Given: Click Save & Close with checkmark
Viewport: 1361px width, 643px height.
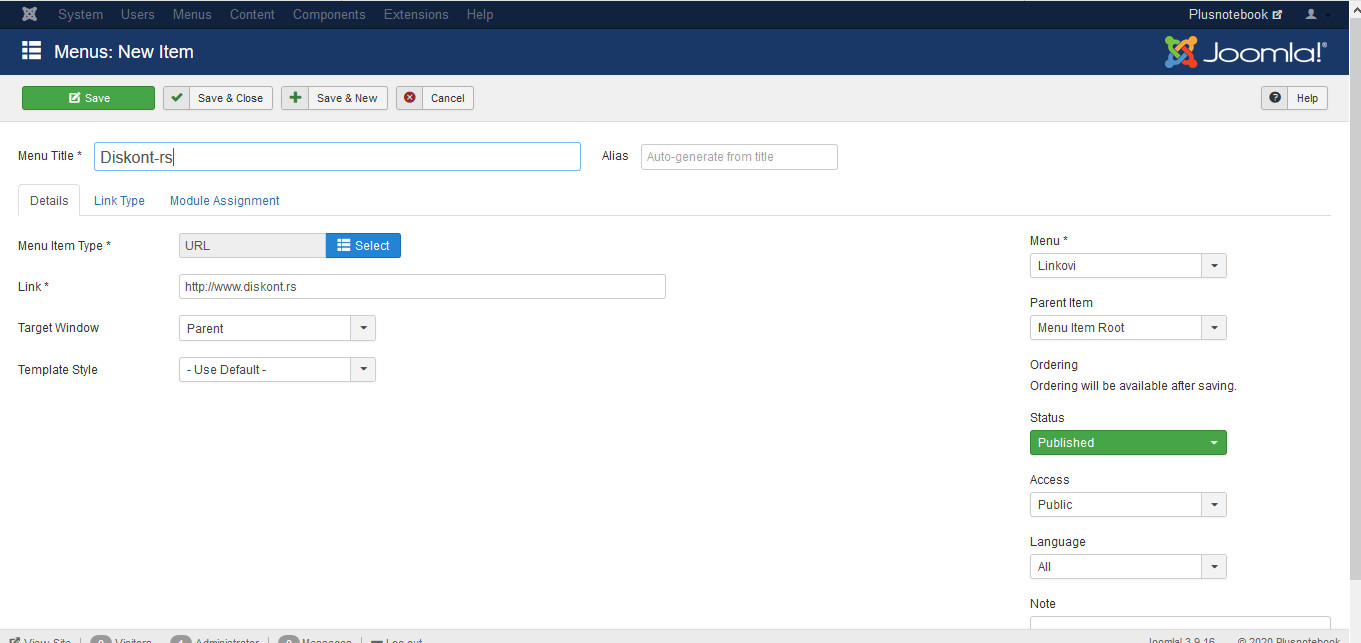Looking at the screenshot, I should pos(218,98).
